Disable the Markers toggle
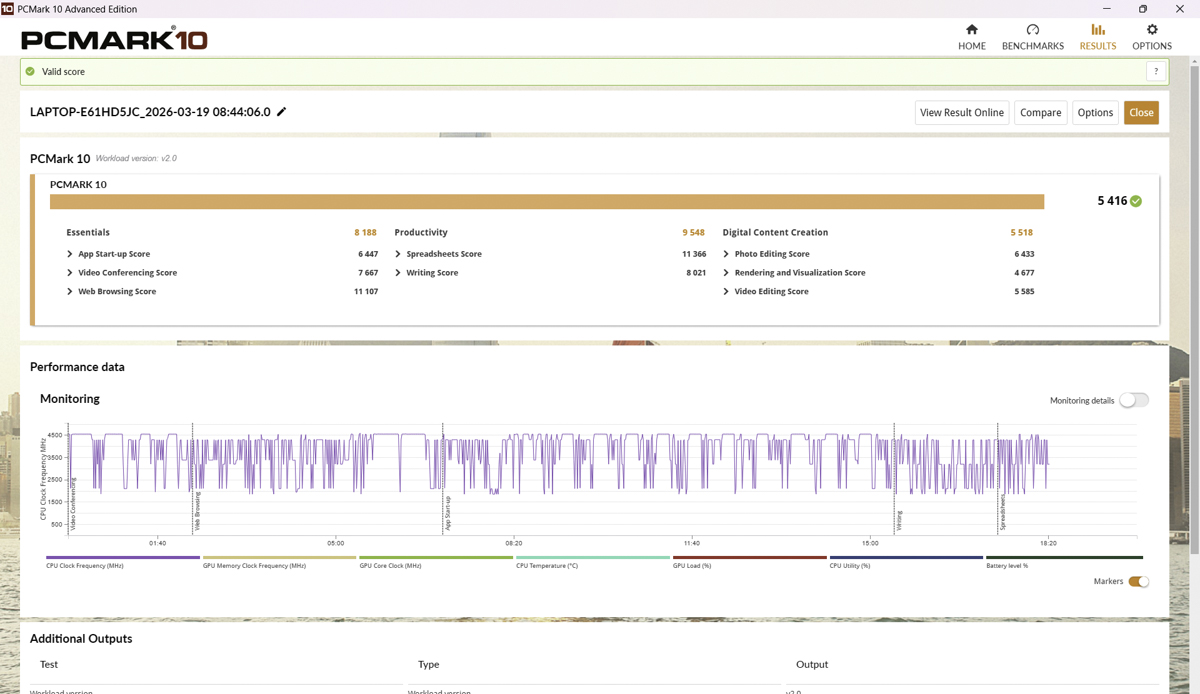Image resolution: width=1200 pixels, height=694 pixels. click(x=1138, y=582)
